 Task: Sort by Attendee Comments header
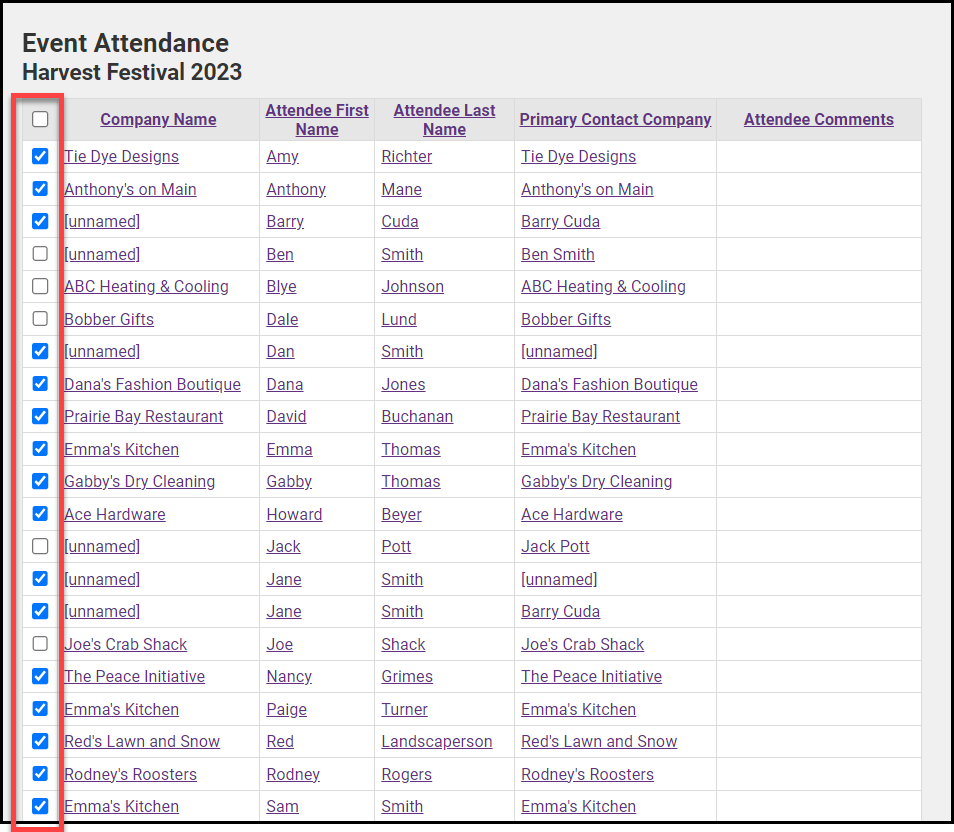click(818, 119)
